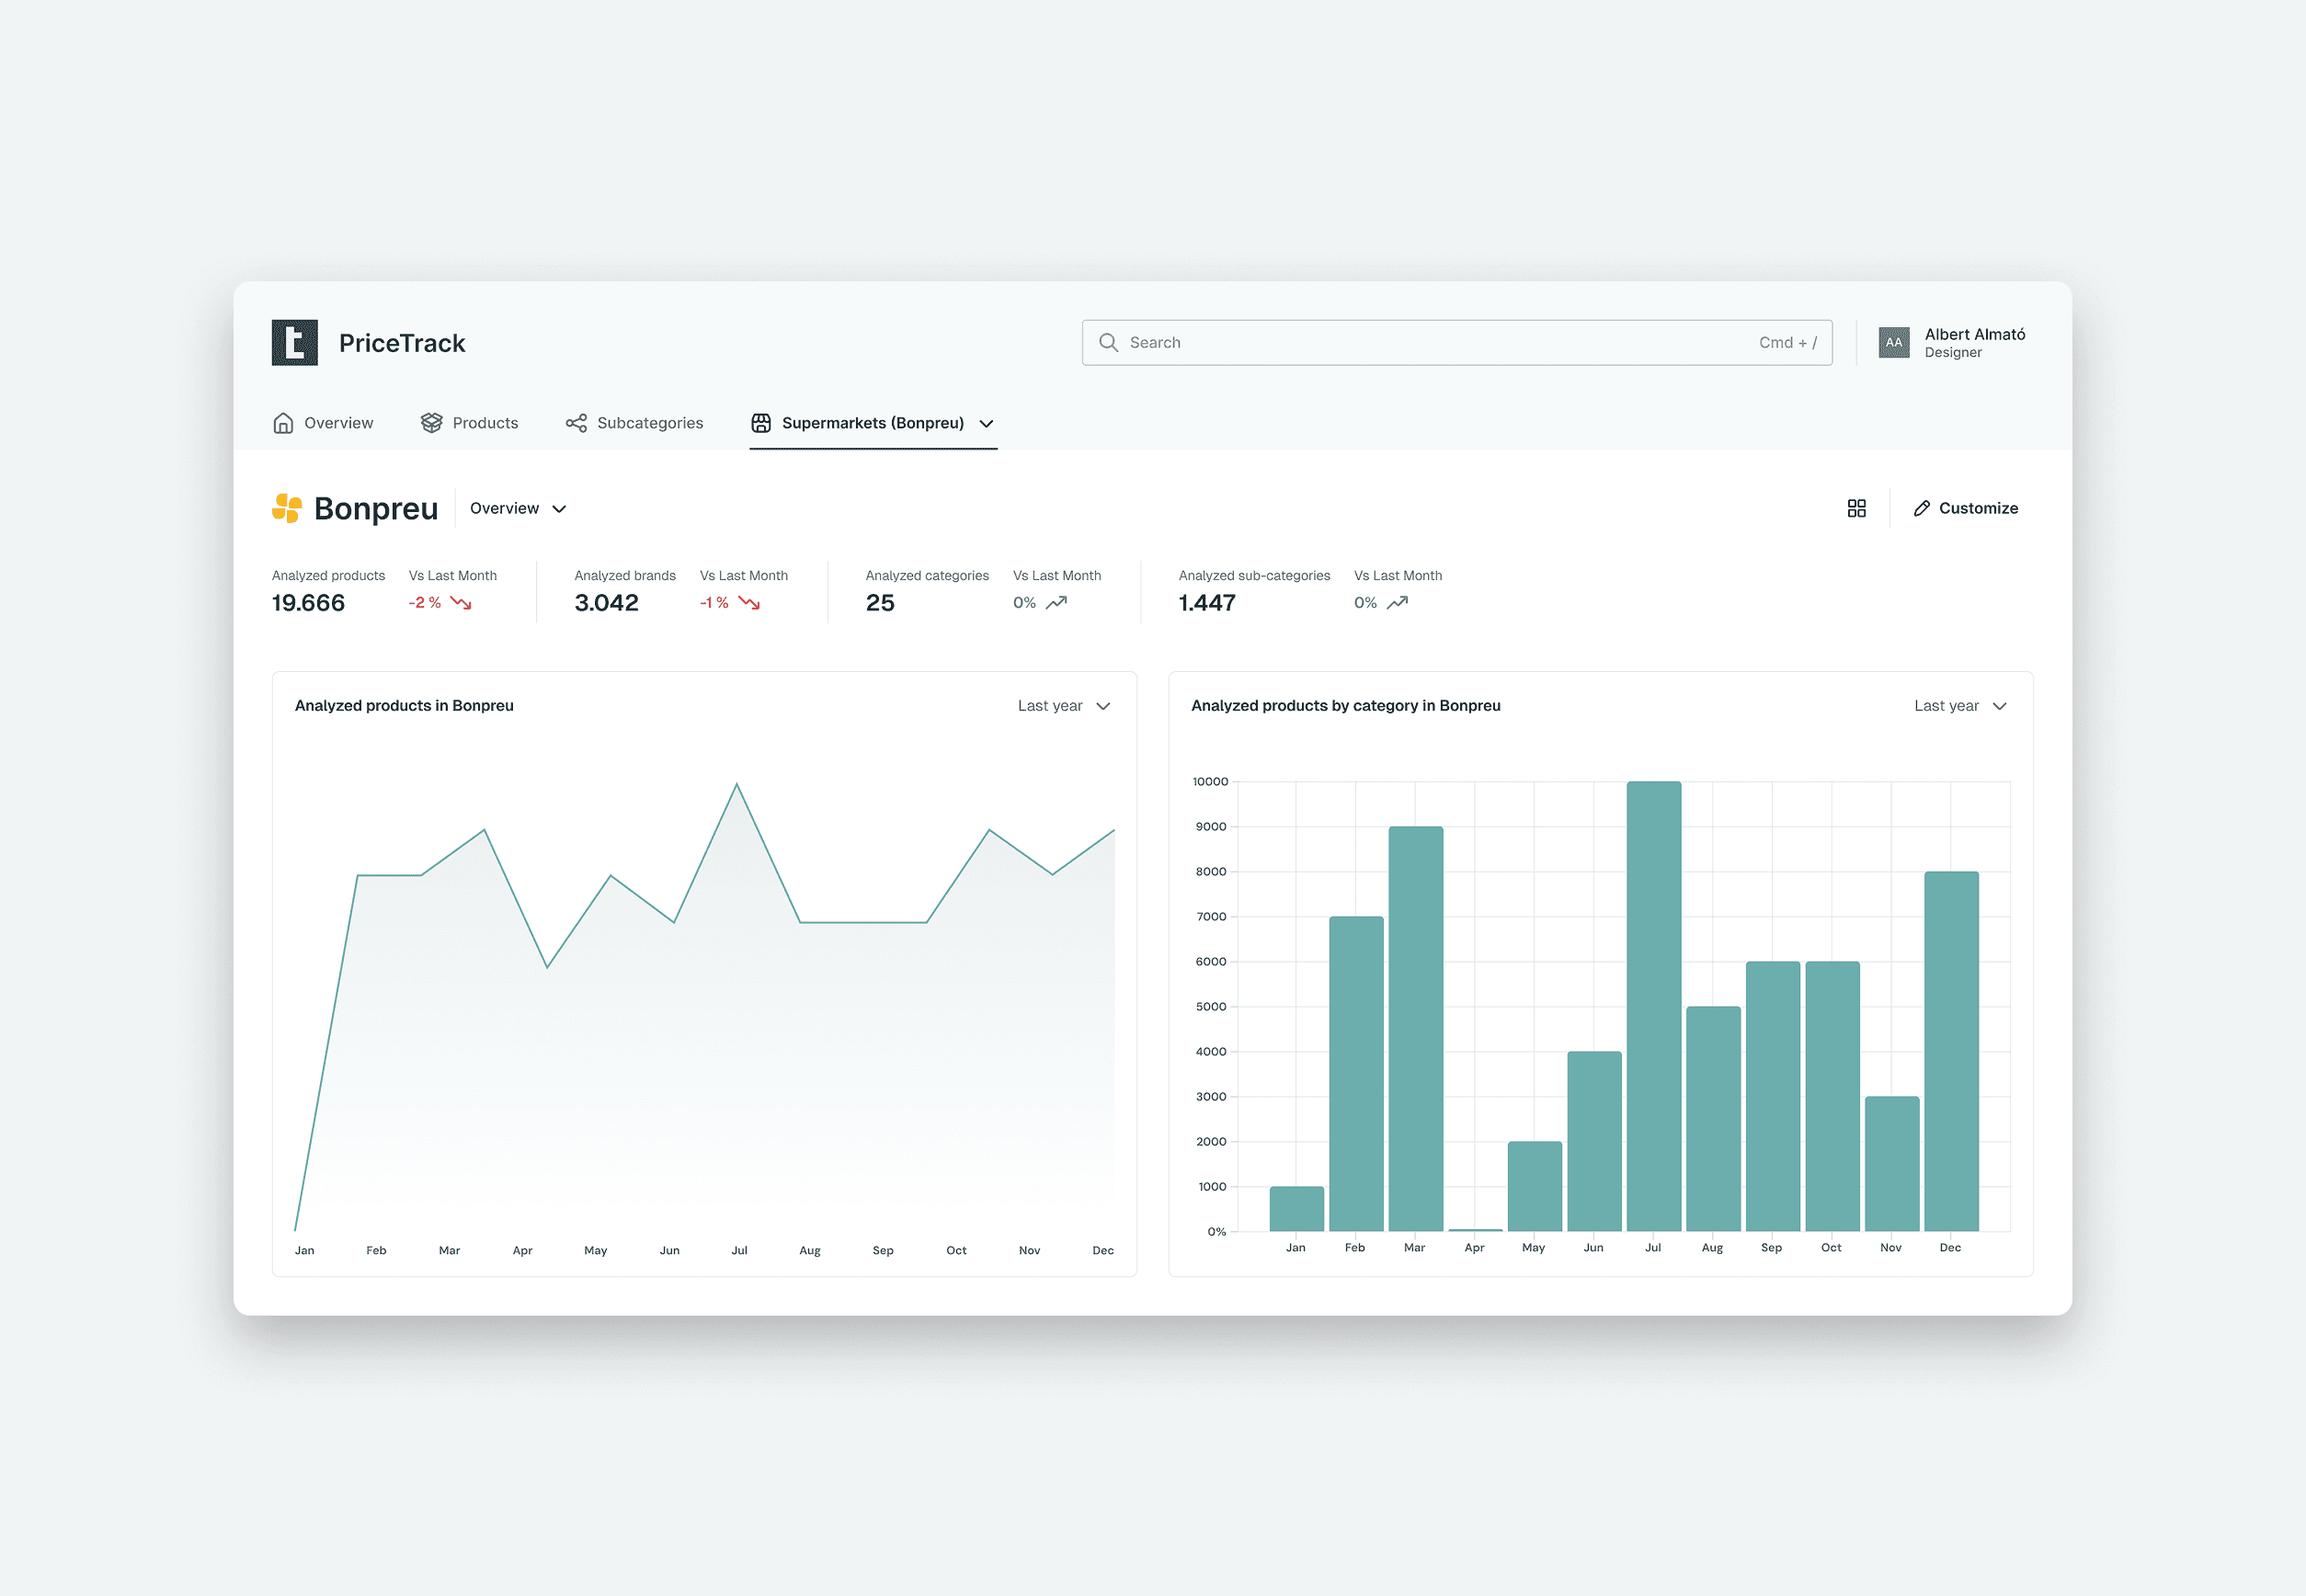Click the AA user avatar
Screen dimensions: 2306x1596
point(1893,343)
